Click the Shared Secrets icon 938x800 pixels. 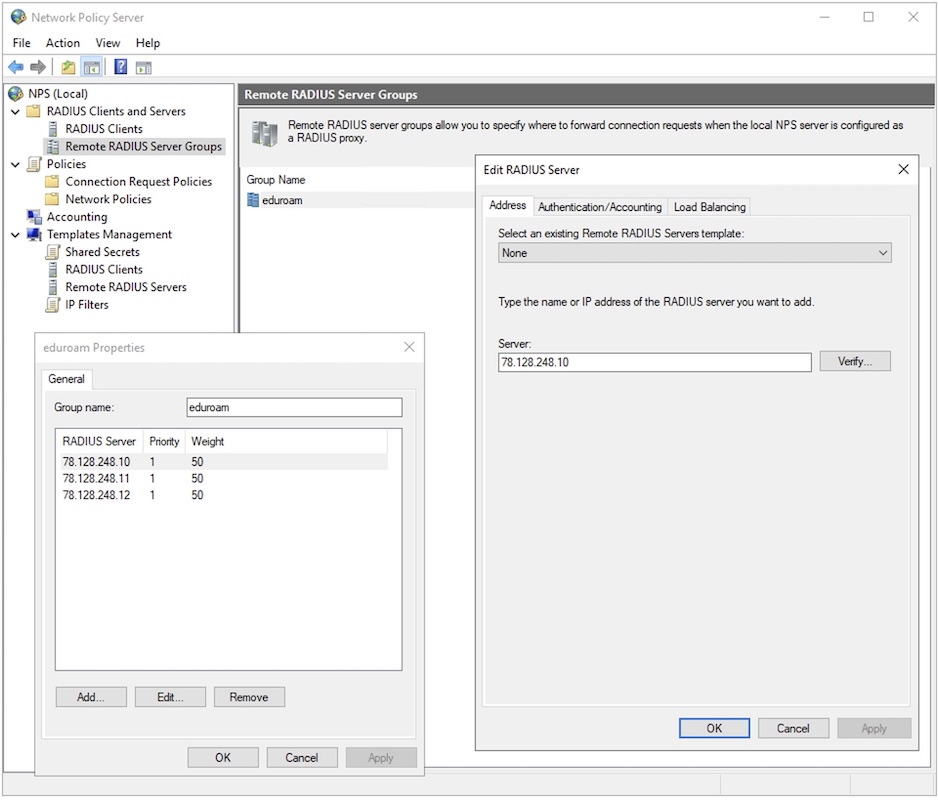[x=53, y=252]
